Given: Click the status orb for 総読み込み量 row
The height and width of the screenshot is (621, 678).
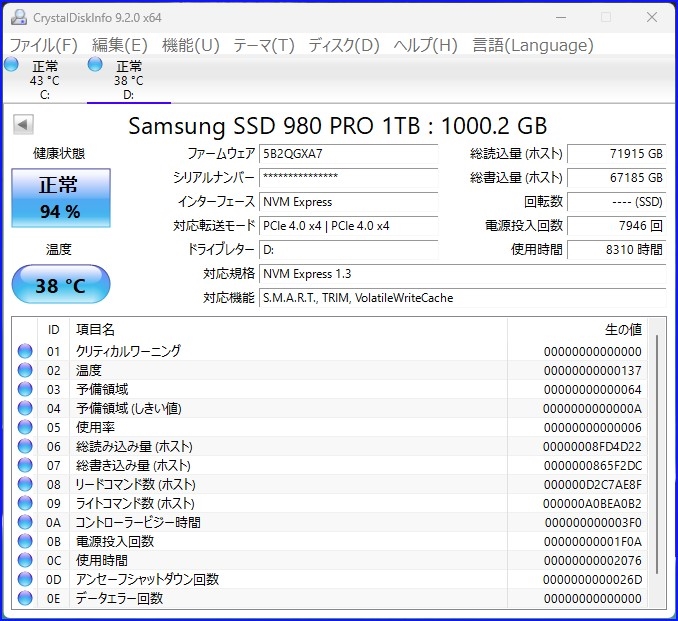Looking at the screenshot, I should click(25, 446).
